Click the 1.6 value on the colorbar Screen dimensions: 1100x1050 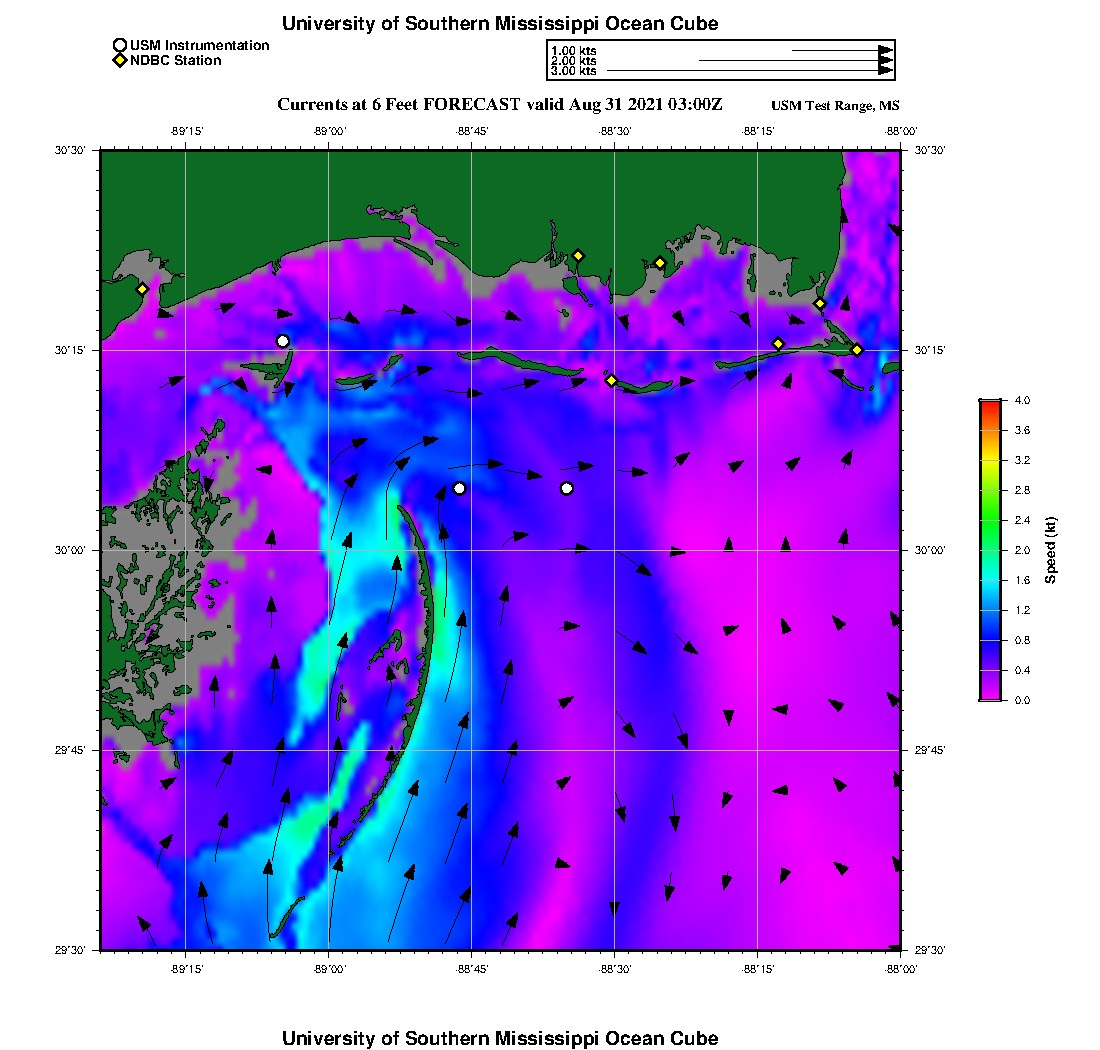tap(1022, 580)
